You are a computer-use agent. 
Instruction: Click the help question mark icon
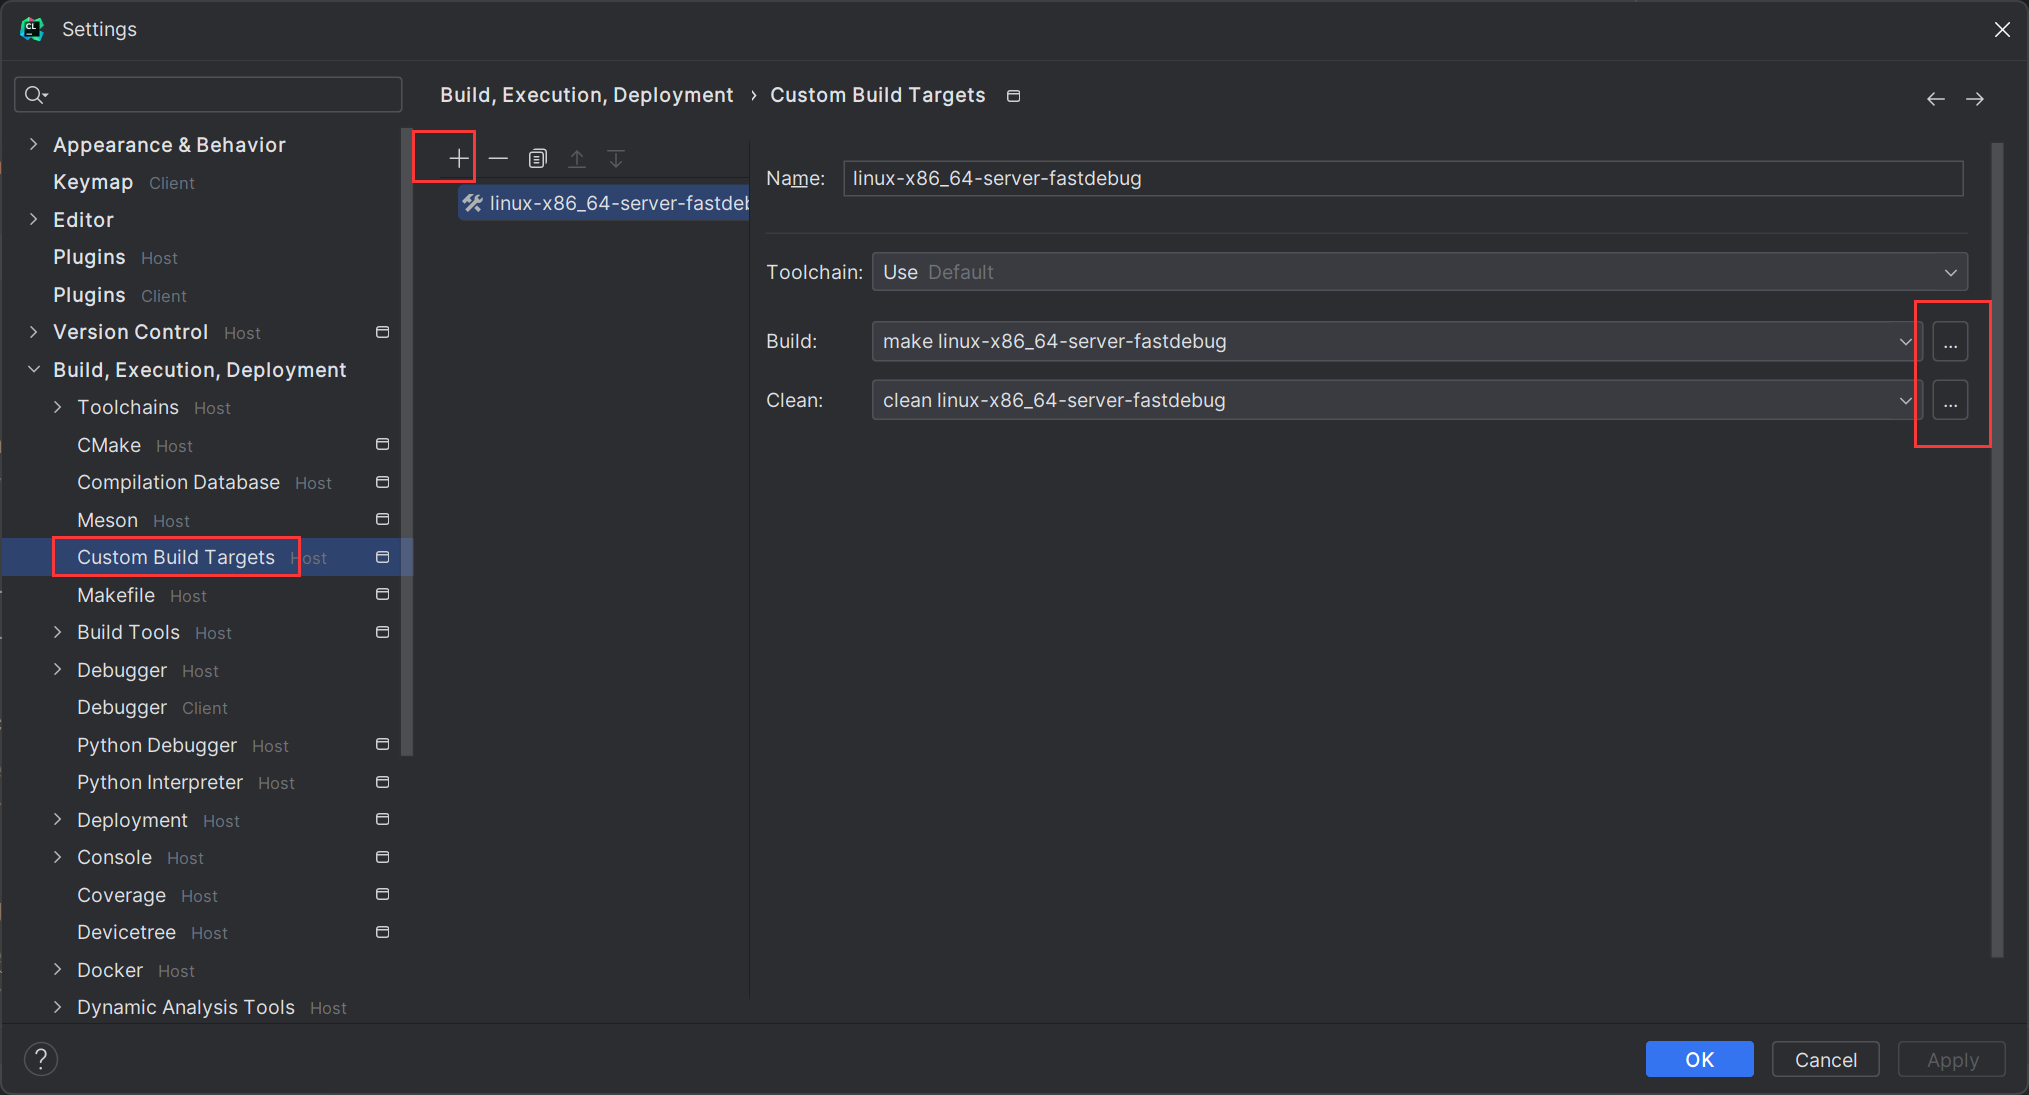tap(41, 1058)
